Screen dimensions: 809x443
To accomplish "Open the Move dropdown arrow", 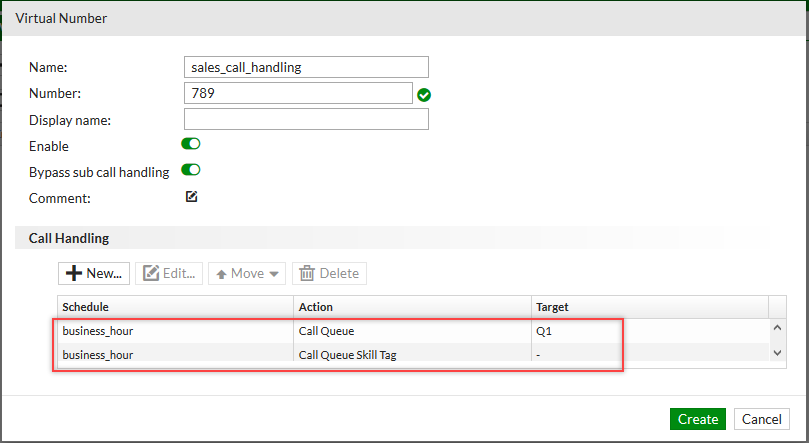I will point(274,274).
